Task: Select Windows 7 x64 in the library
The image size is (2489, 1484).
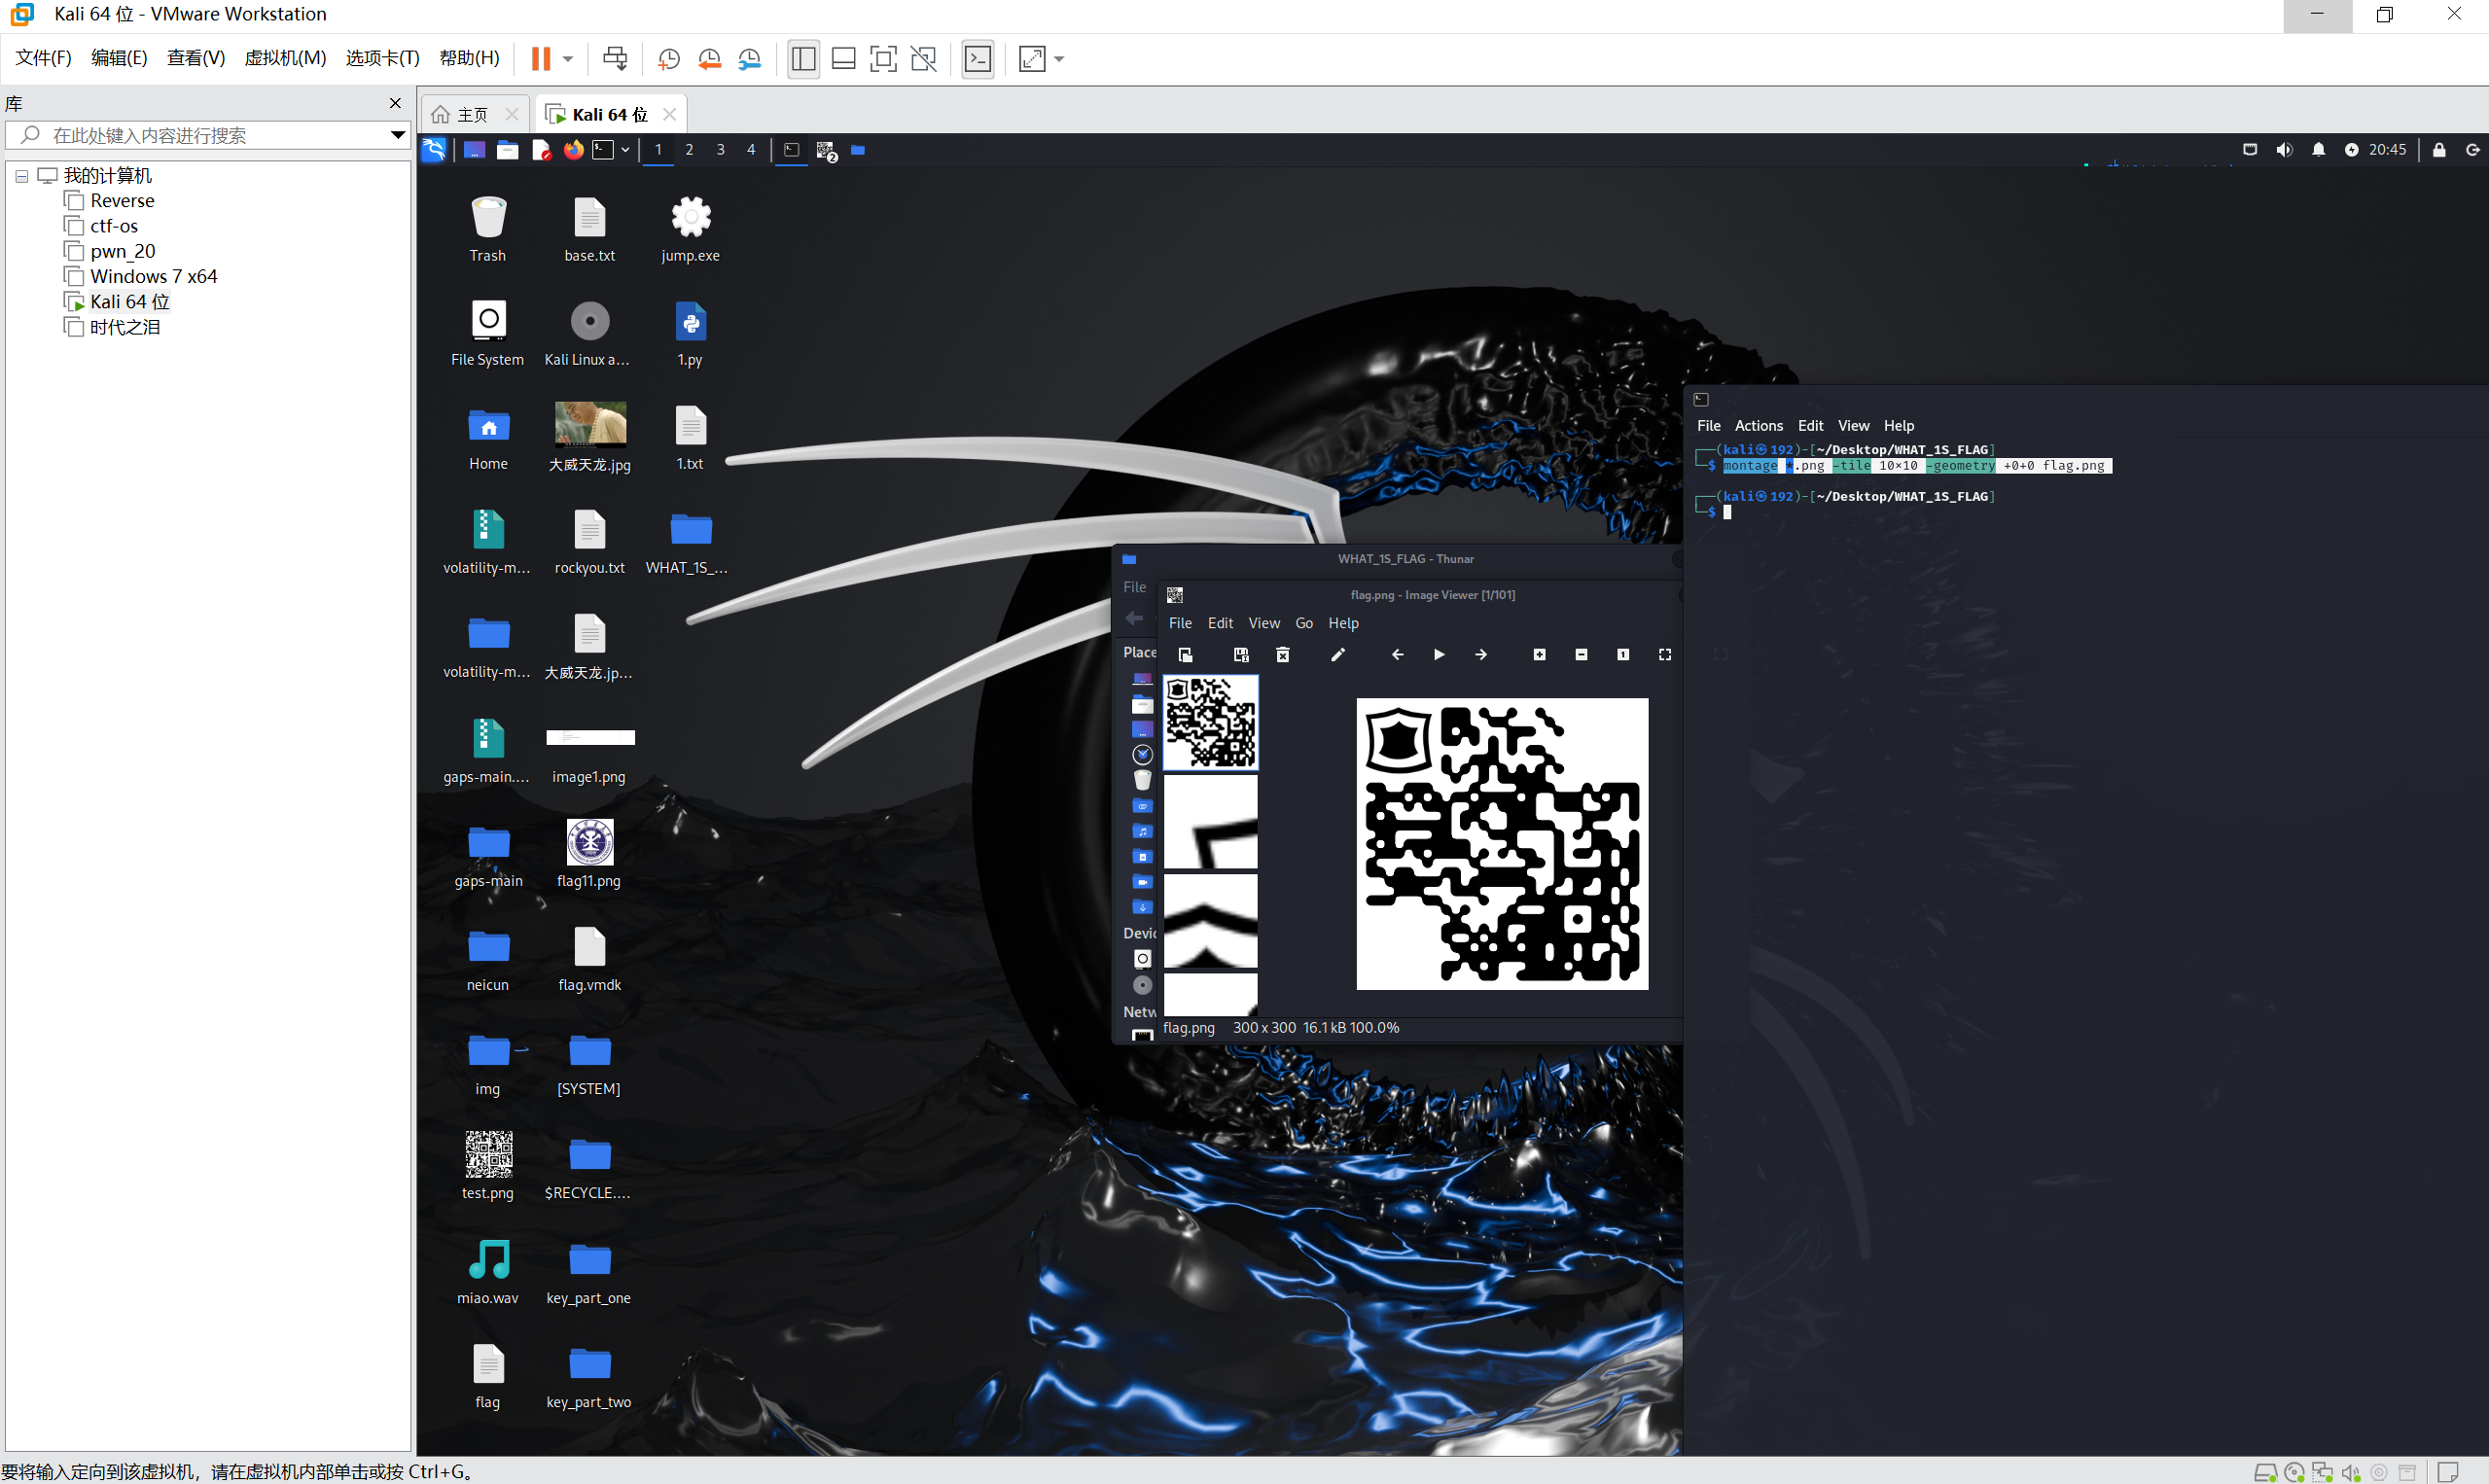Action: [153, 276]
